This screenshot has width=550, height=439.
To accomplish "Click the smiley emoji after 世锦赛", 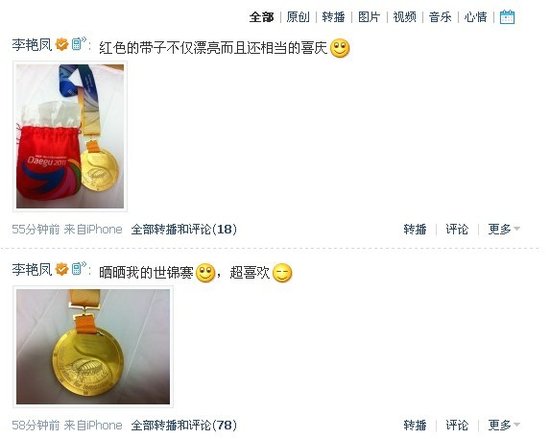I will point(205,272).
